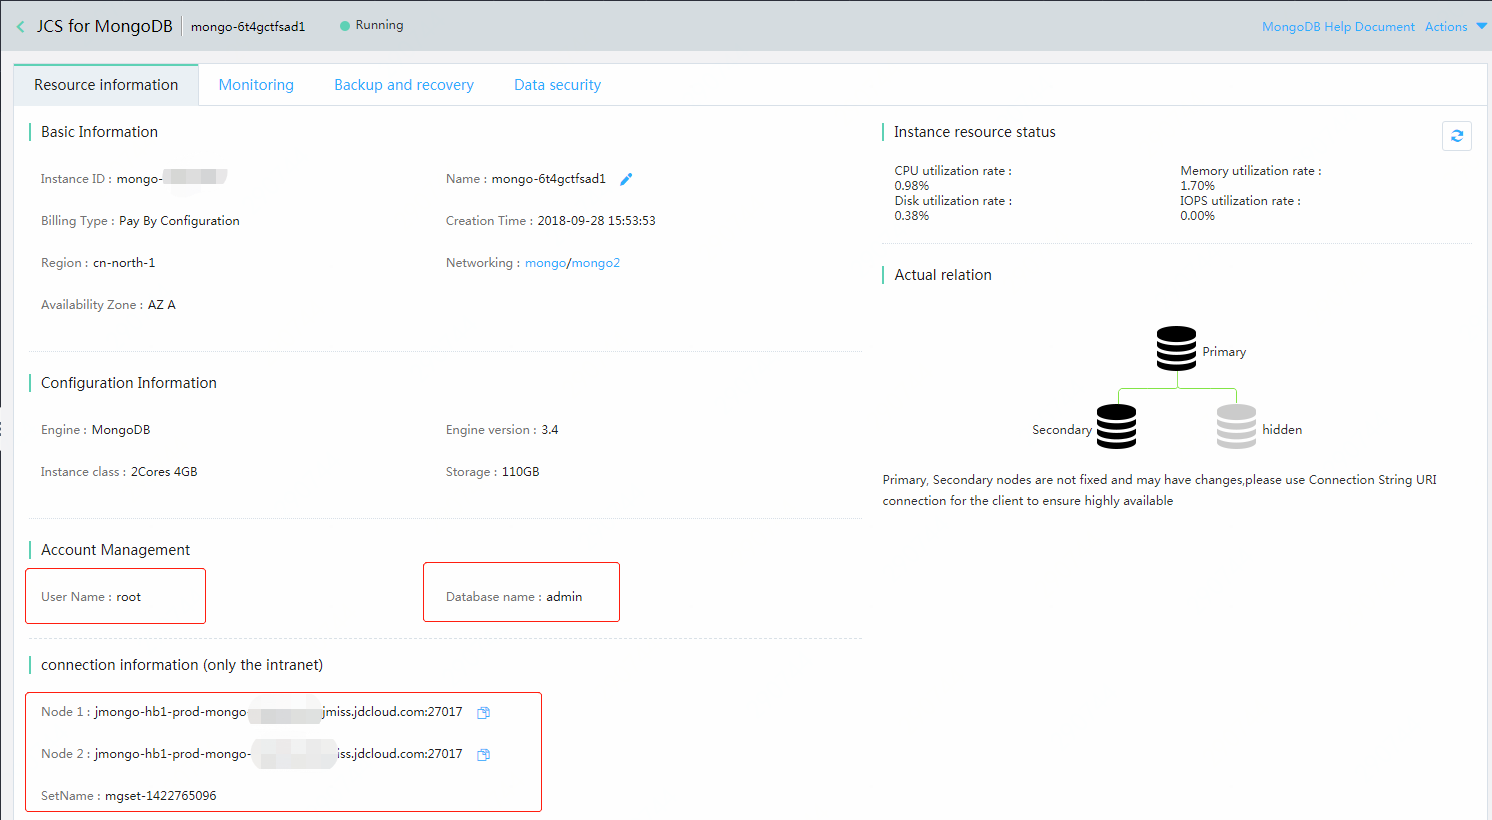The height and width of the screenshot is (820, 1492).
Task: Click the Connection String URI notice text
Action: click(x=1160, y=490)
